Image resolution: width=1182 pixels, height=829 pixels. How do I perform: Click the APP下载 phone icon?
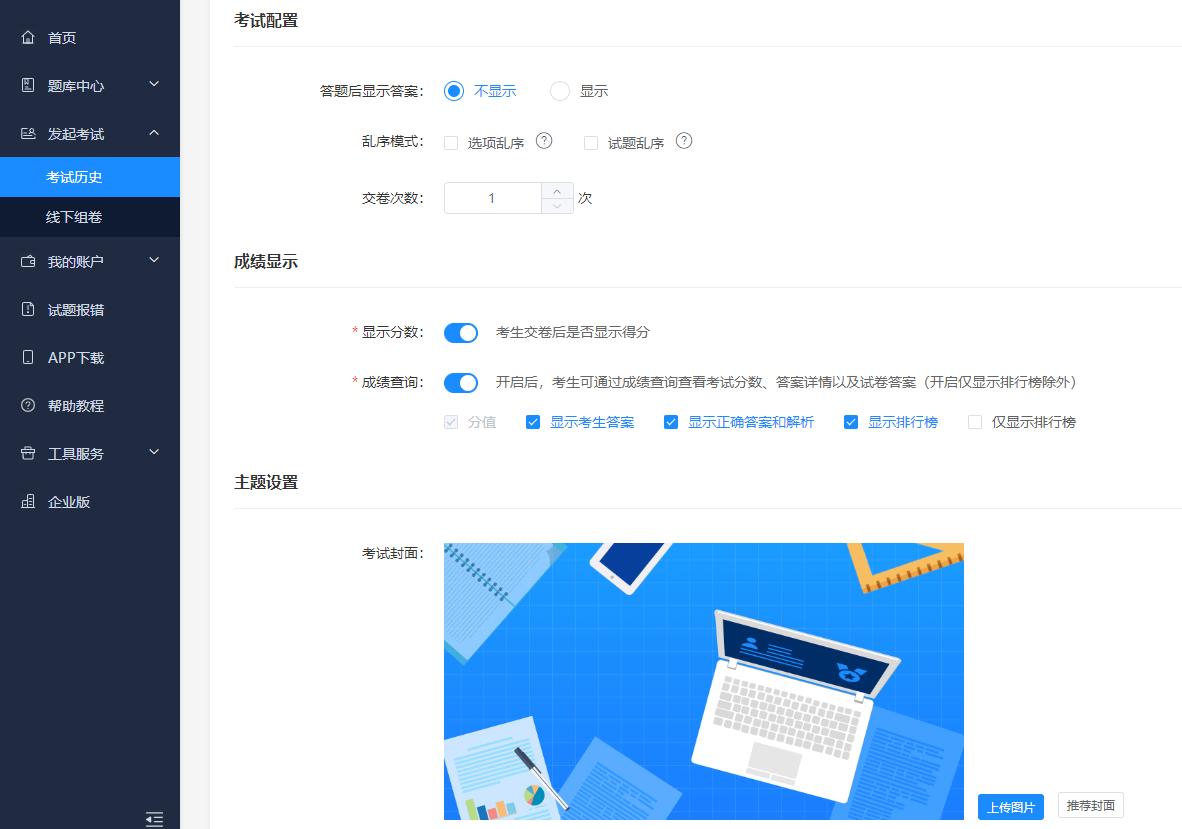28,358
